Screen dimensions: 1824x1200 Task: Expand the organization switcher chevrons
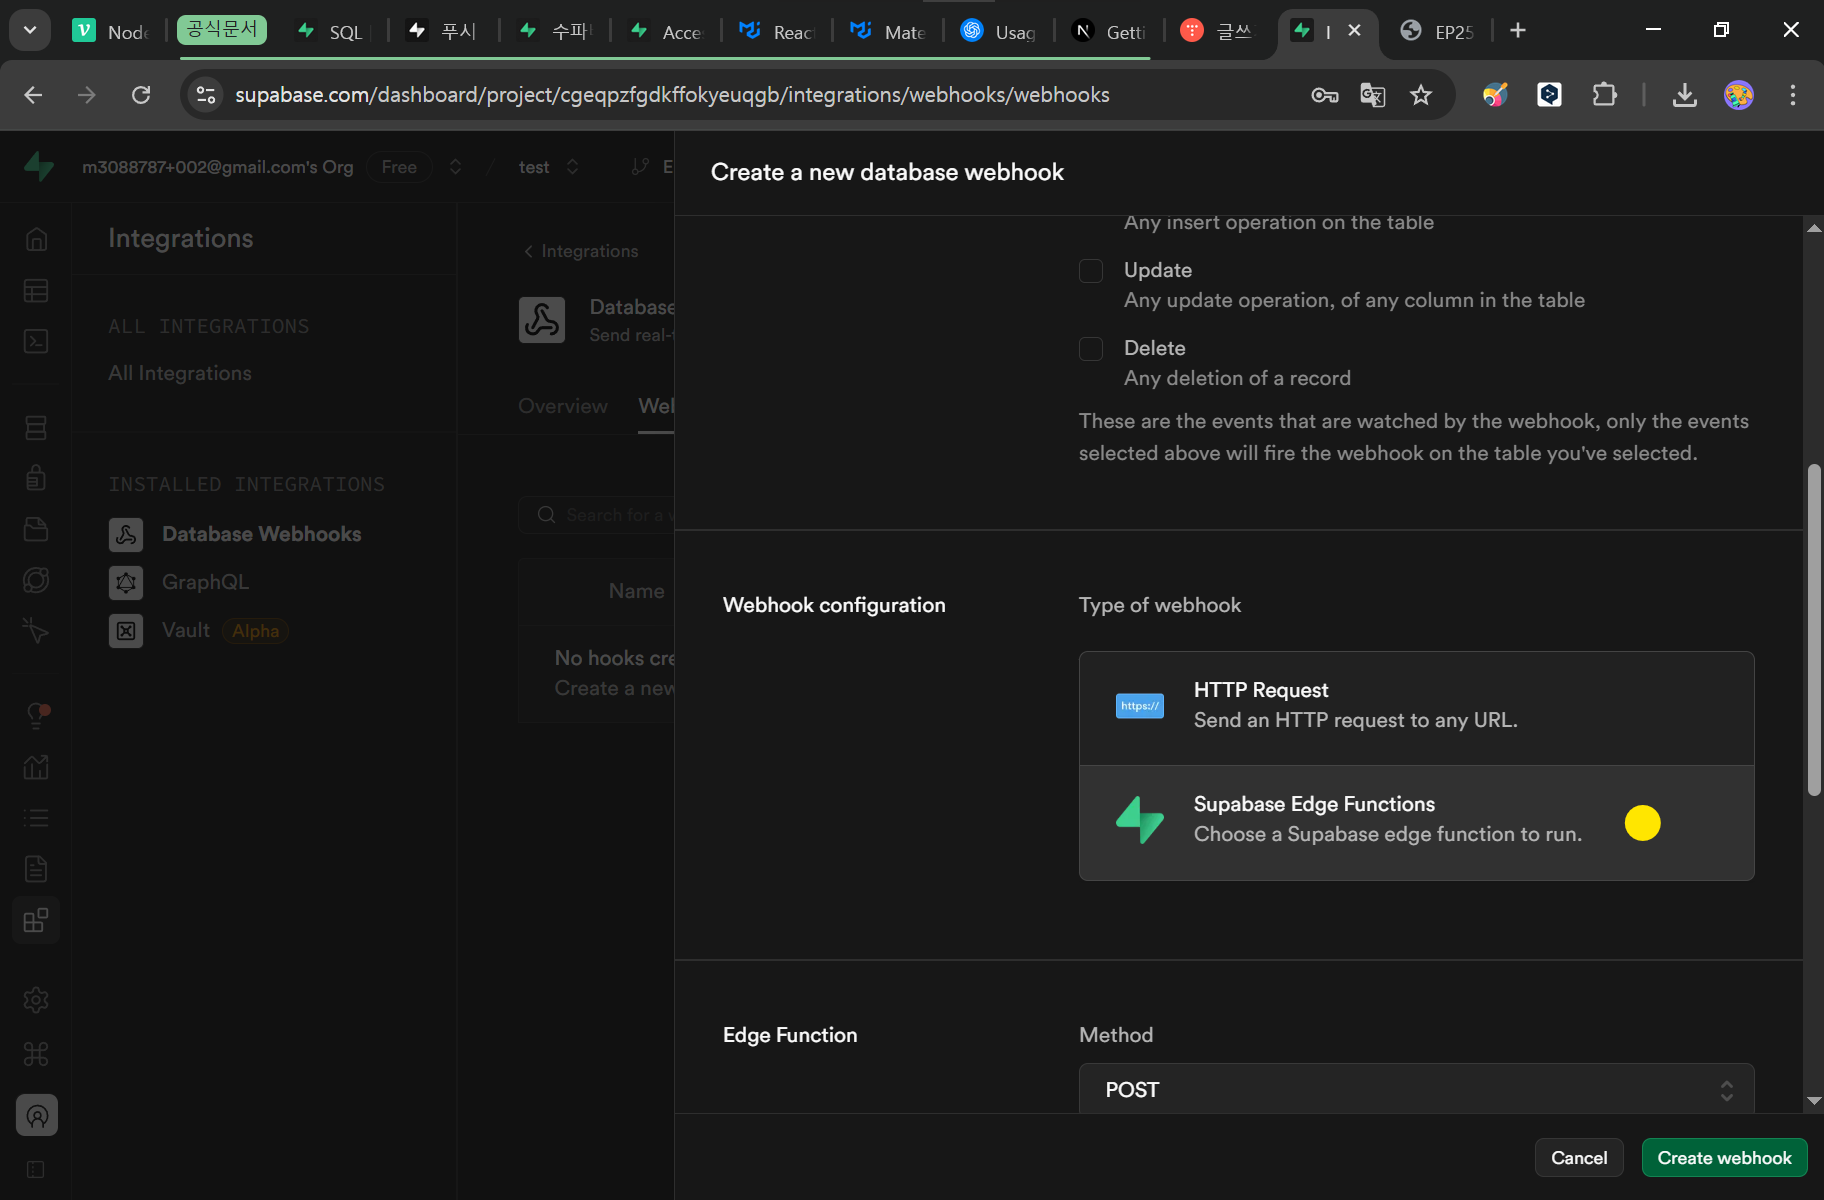click(x=455, y=167)
